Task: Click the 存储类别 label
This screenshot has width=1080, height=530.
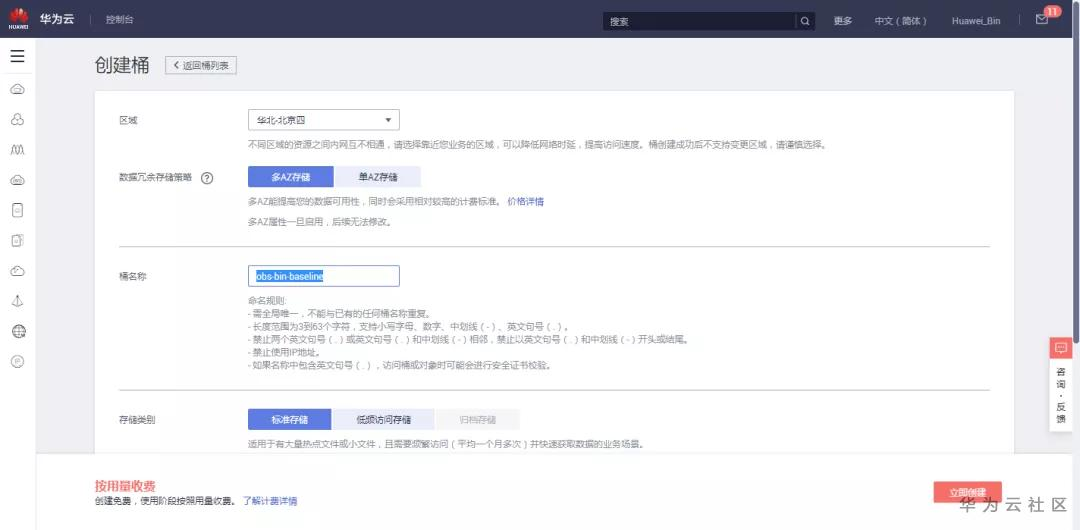Action: point(137,420)
